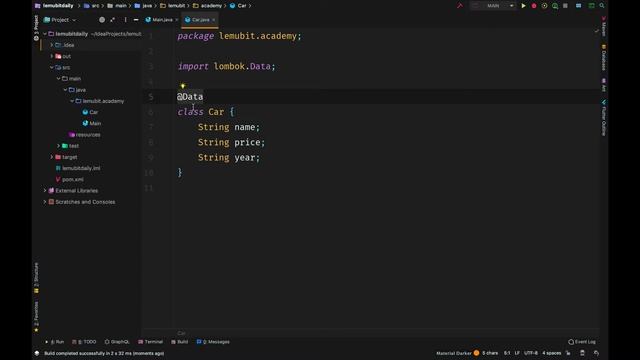Screen dimensions: 640x360
Task: Toggle the Structure side tab
Action: [x=36, y=278]
